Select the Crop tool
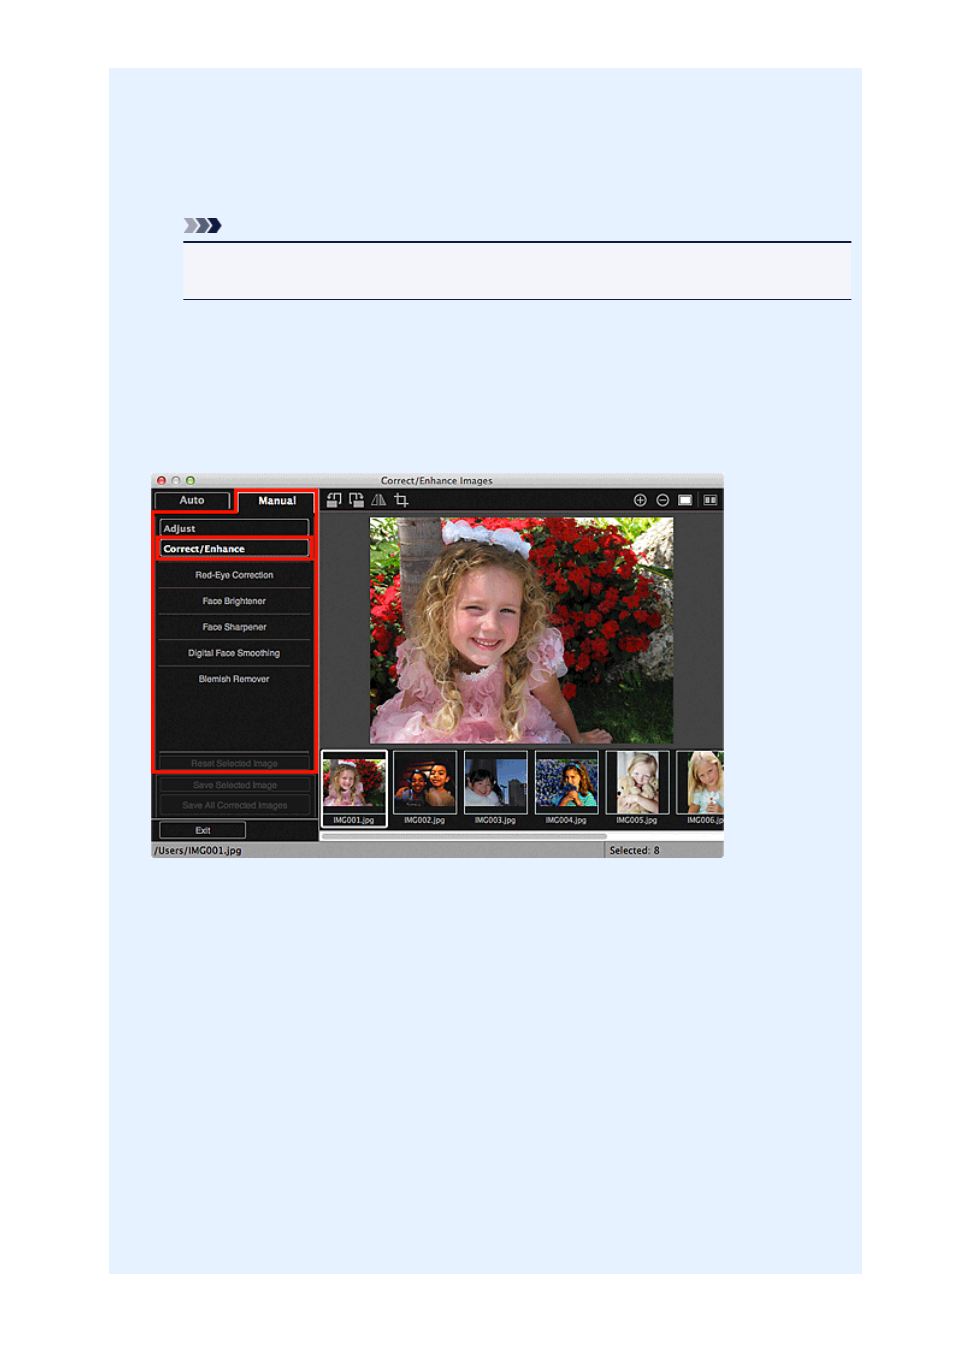Image resolution: width=954 pixels, height=1350 pixels. click(x=401, y=500)
